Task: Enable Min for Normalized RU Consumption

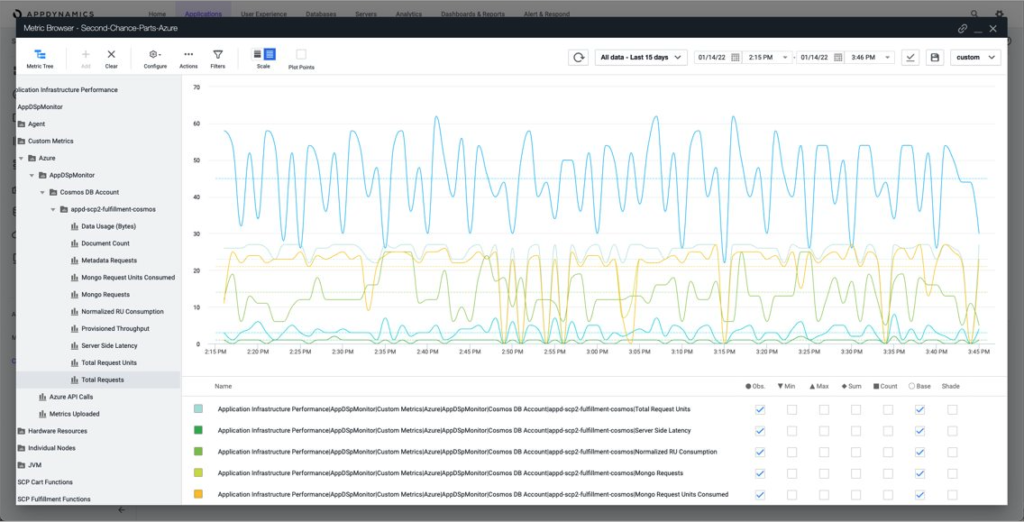Action: point(792,452)
